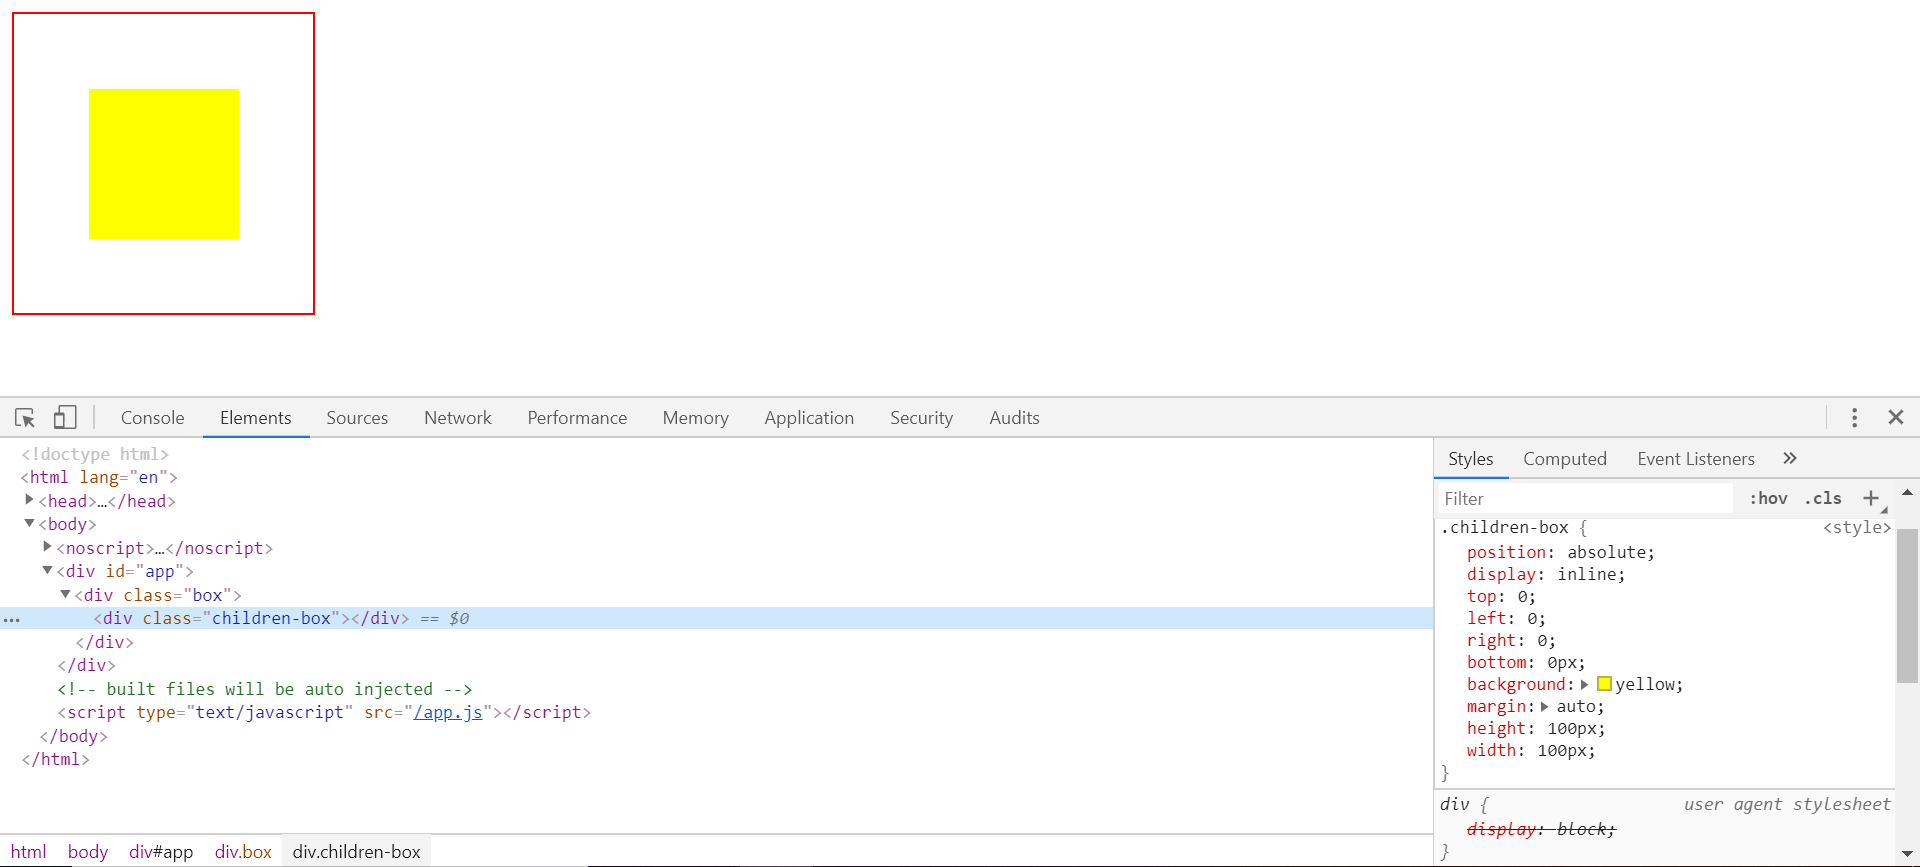Screen dimensions: 1920x867
Task: Toggle the device toolbar icon
Action: tap(65, 417)
